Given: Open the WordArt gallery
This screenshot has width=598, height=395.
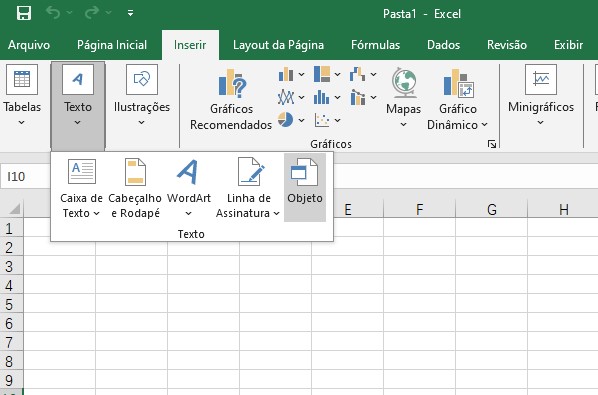Looking at the screenshot, I should point(188,188).
